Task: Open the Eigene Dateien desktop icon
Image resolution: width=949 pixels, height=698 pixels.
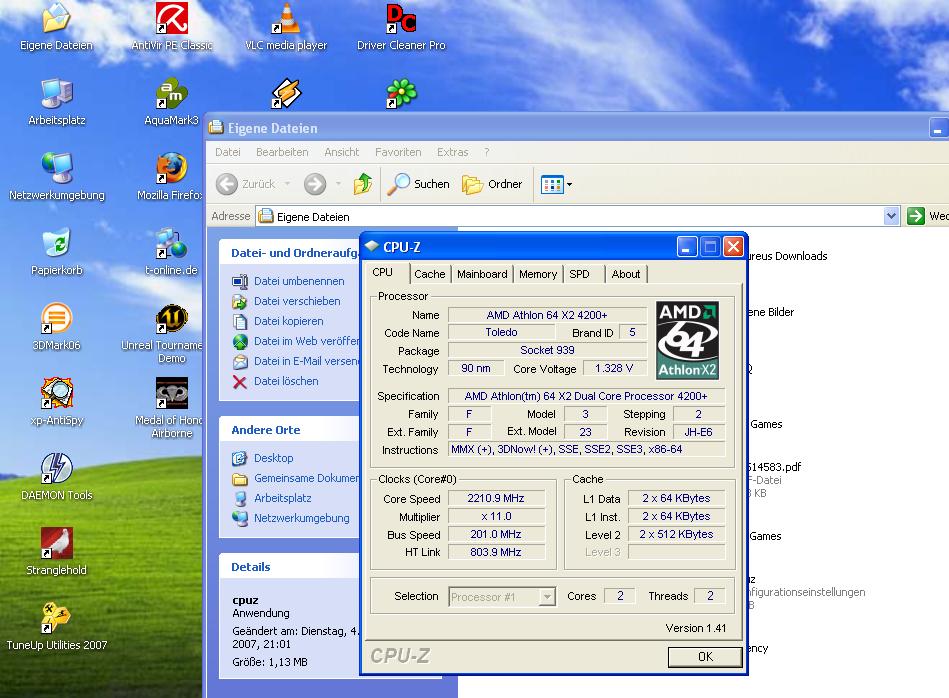Action: [x=56, y=27]
